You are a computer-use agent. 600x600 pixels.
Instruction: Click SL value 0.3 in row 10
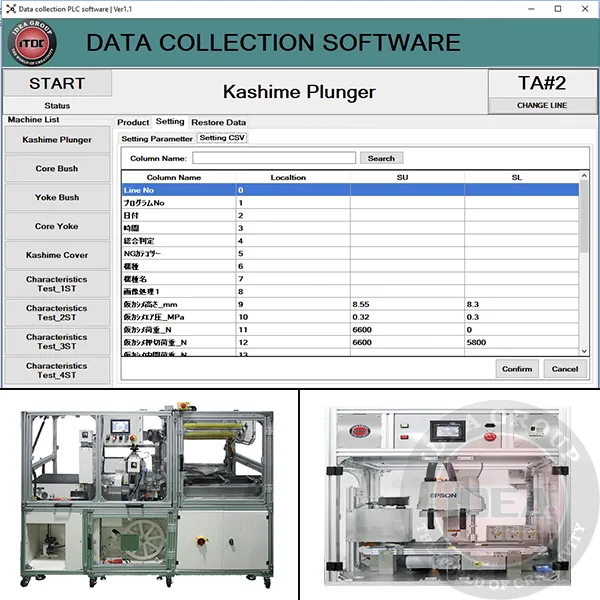click(522, 317)
